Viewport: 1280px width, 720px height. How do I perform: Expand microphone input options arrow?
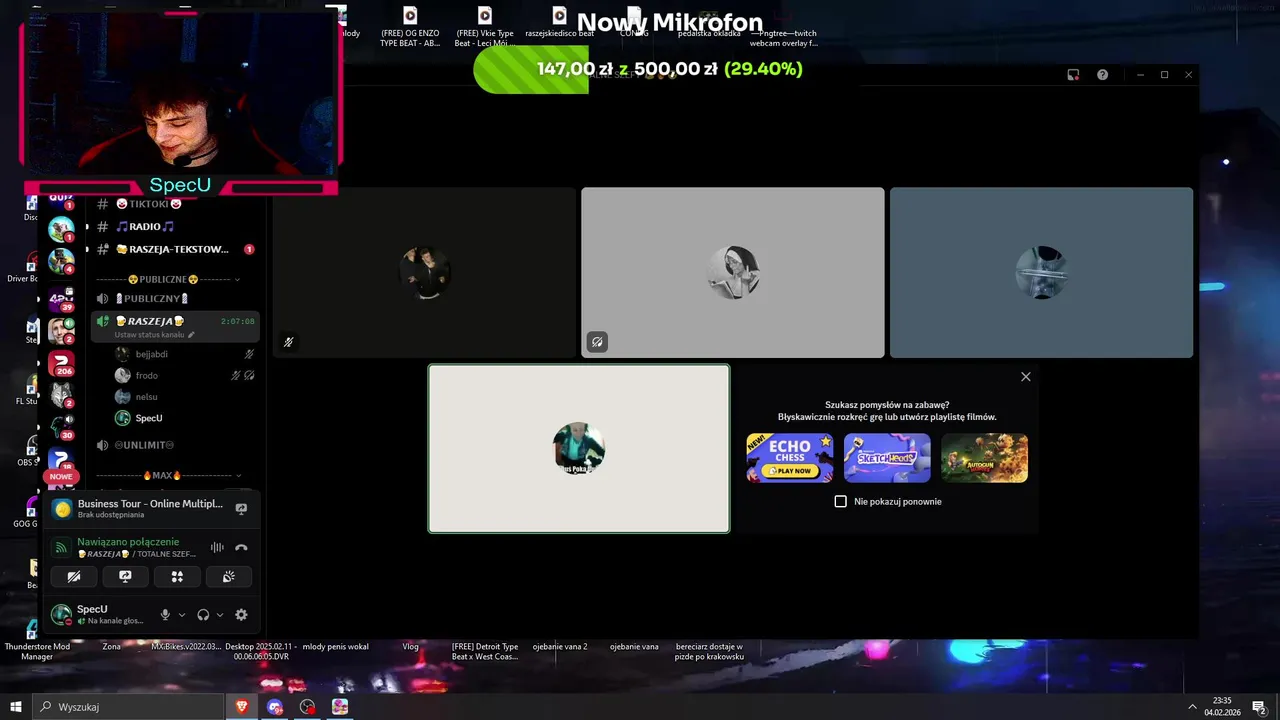tap(181, 615)
